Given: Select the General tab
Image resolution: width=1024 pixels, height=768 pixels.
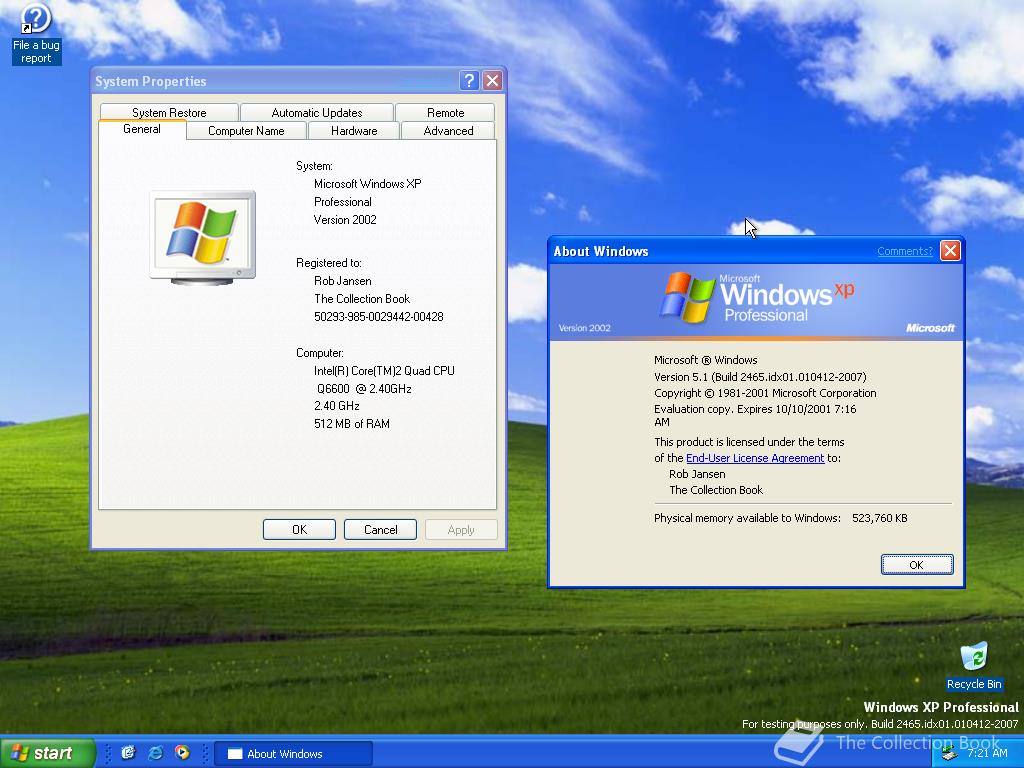Looking at the screenshot, I should [142, 129].
